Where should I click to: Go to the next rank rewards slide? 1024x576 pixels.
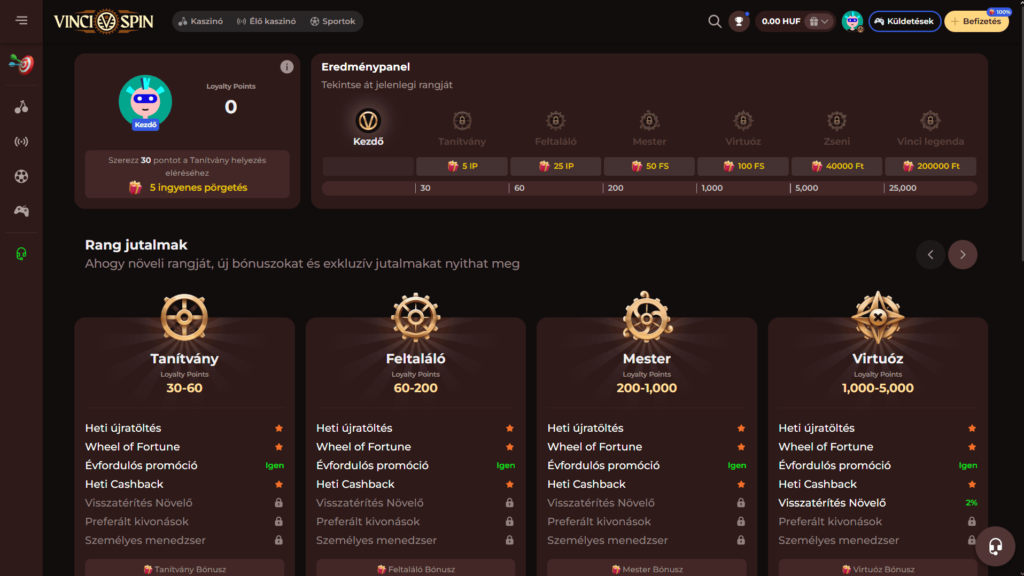[962, 255]
